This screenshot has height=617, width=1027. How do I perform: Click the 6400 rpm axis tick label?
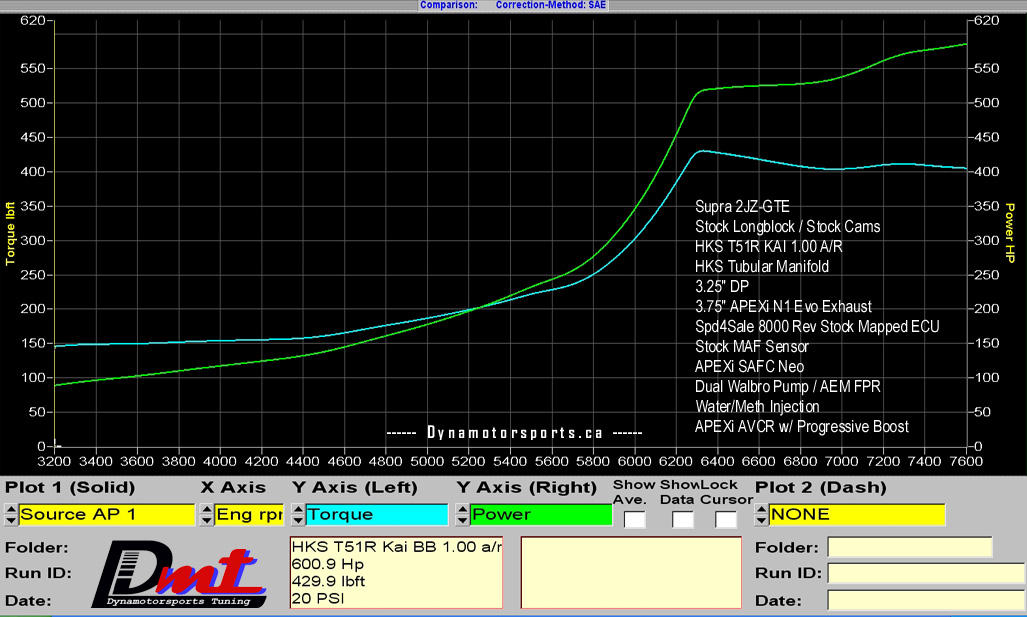[717, 462]
